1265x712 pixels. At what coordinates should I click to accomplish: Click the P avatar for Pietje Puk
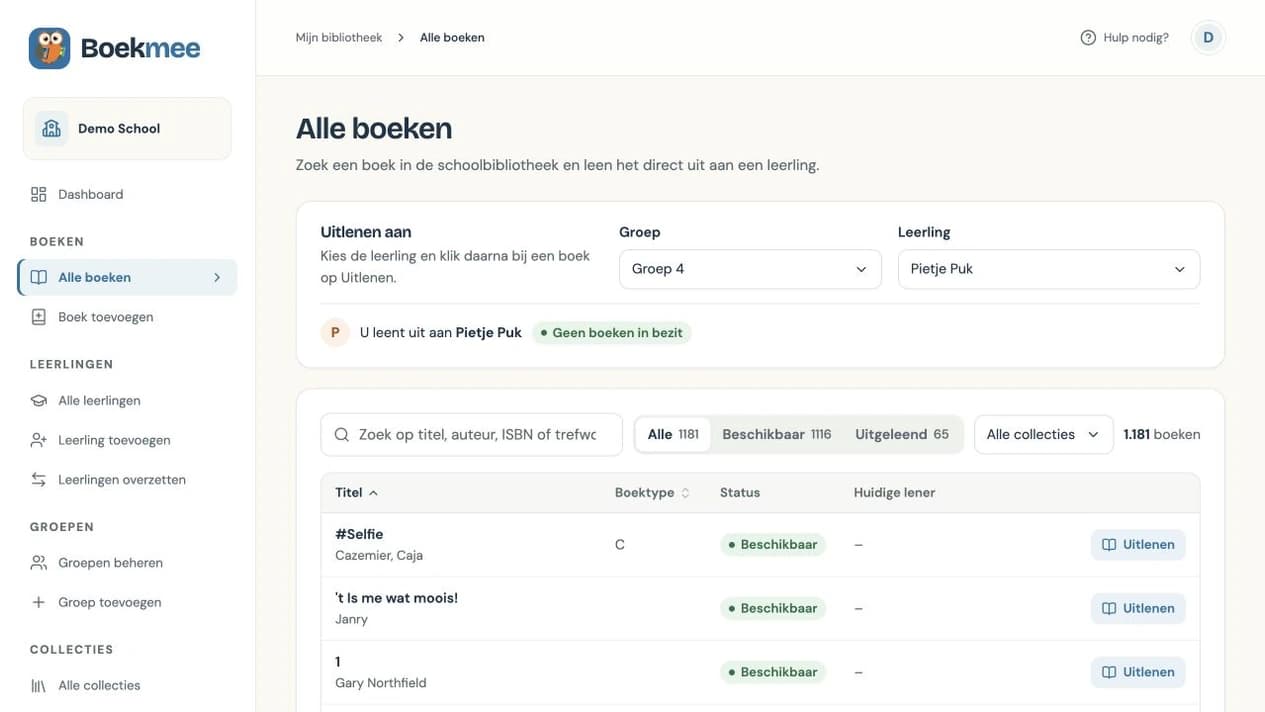[x=335, y=332]
